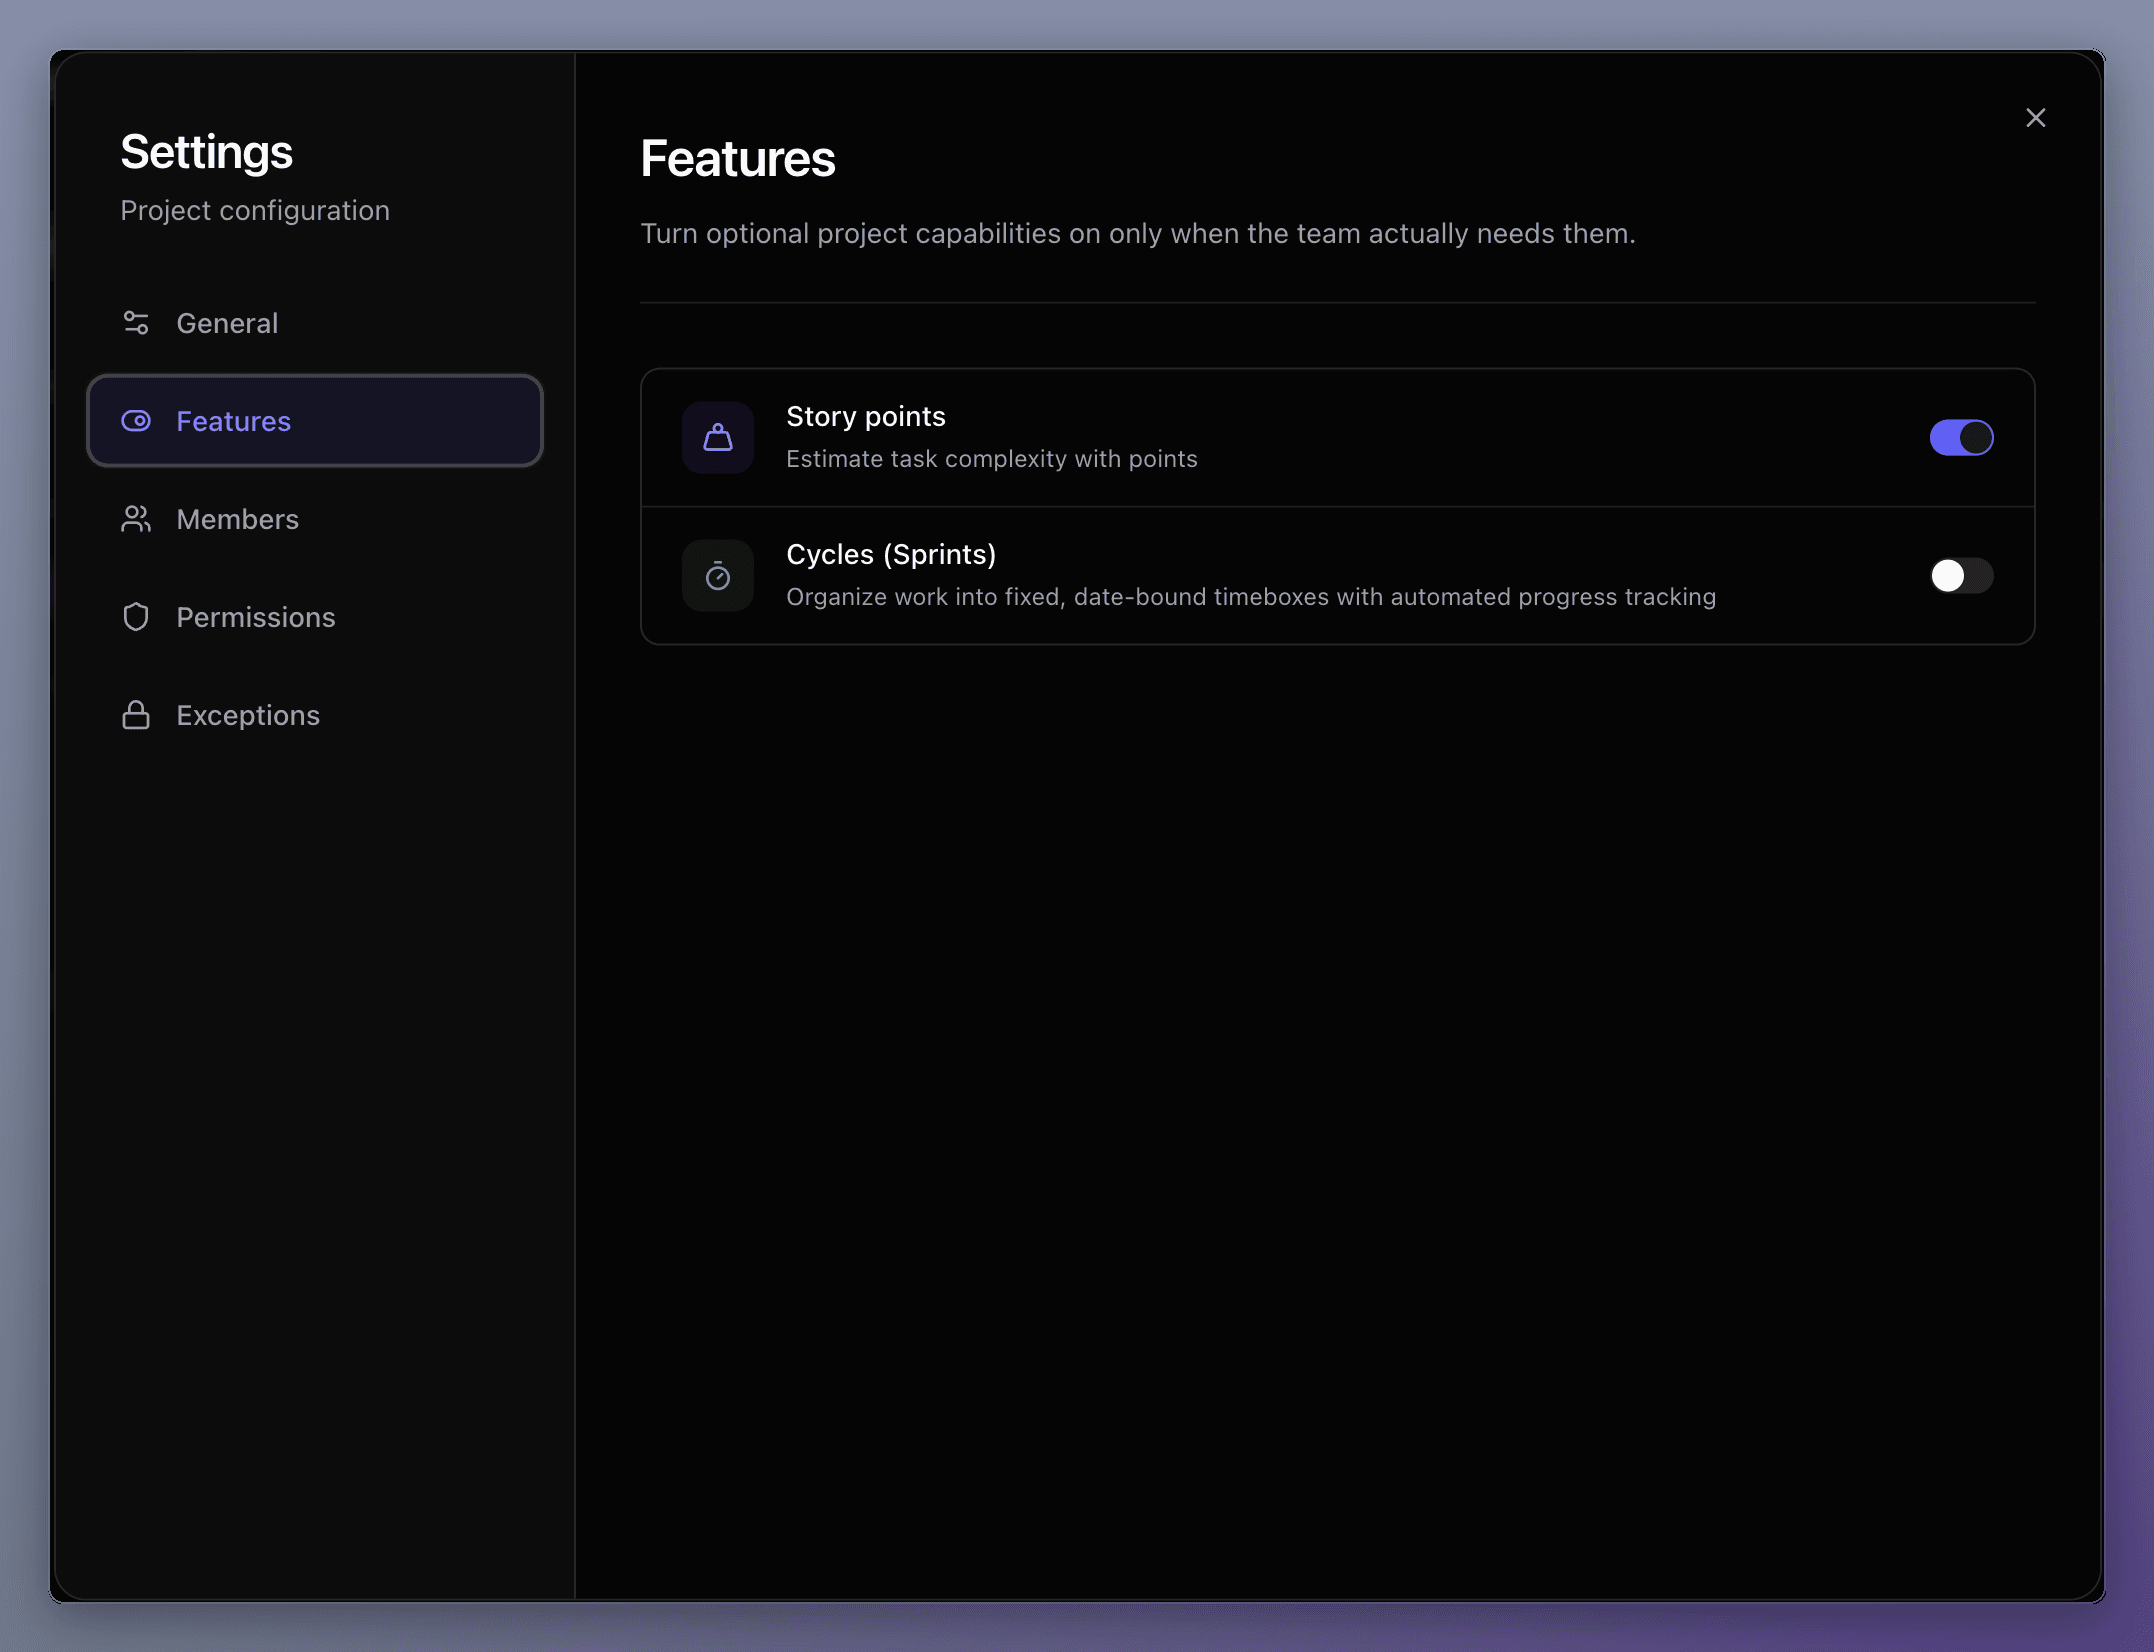Open the General settings section
2154x1652 pixels.
pos(315,323)
